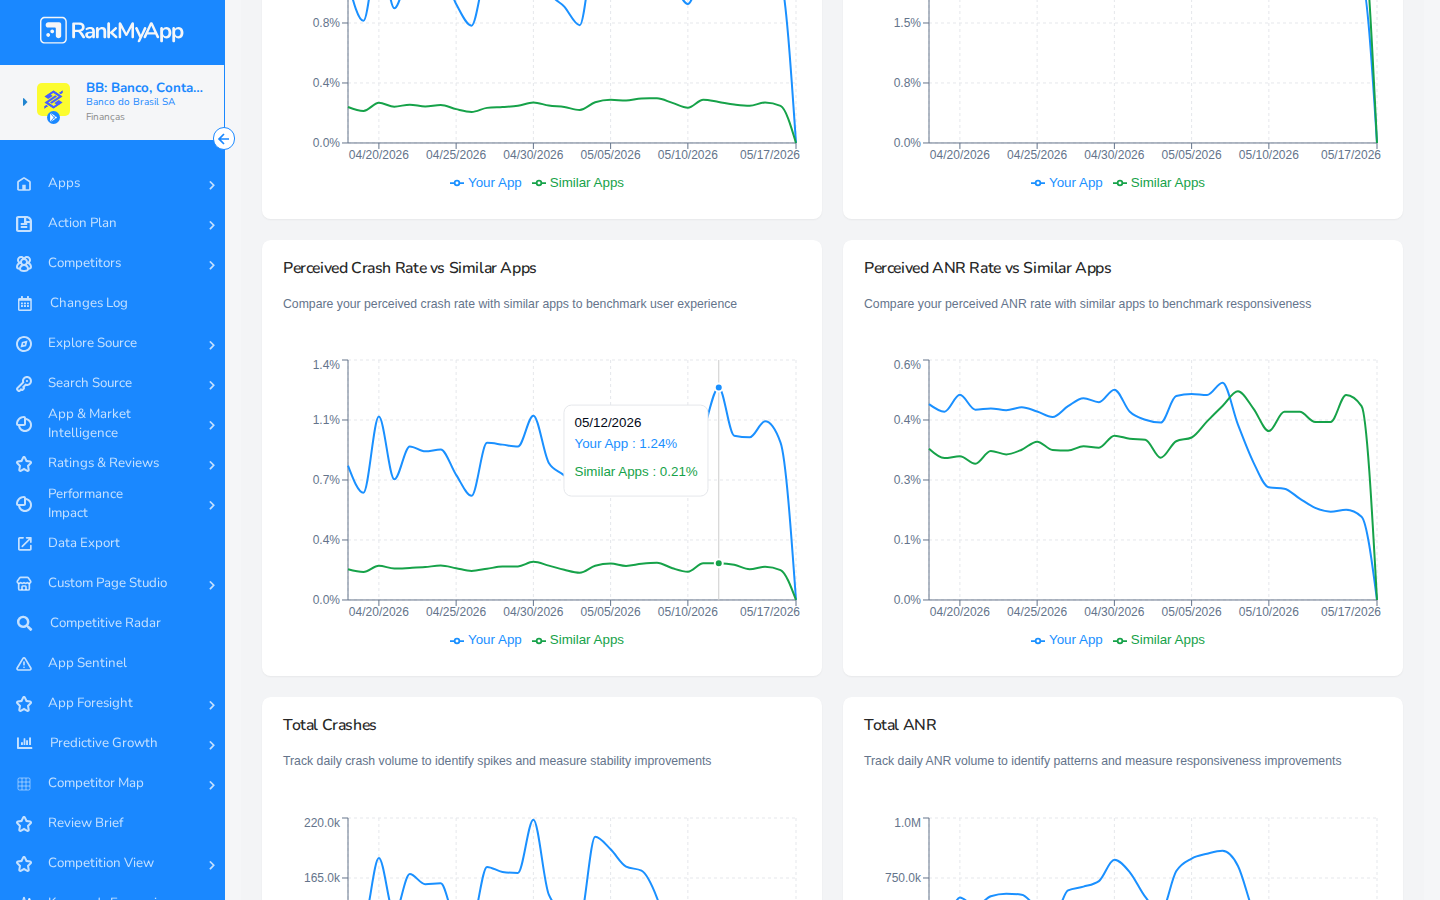This screenshot has width=1440, height=900.
Task: Expand the Competitor Map chevron
Action: coord(212,785)
